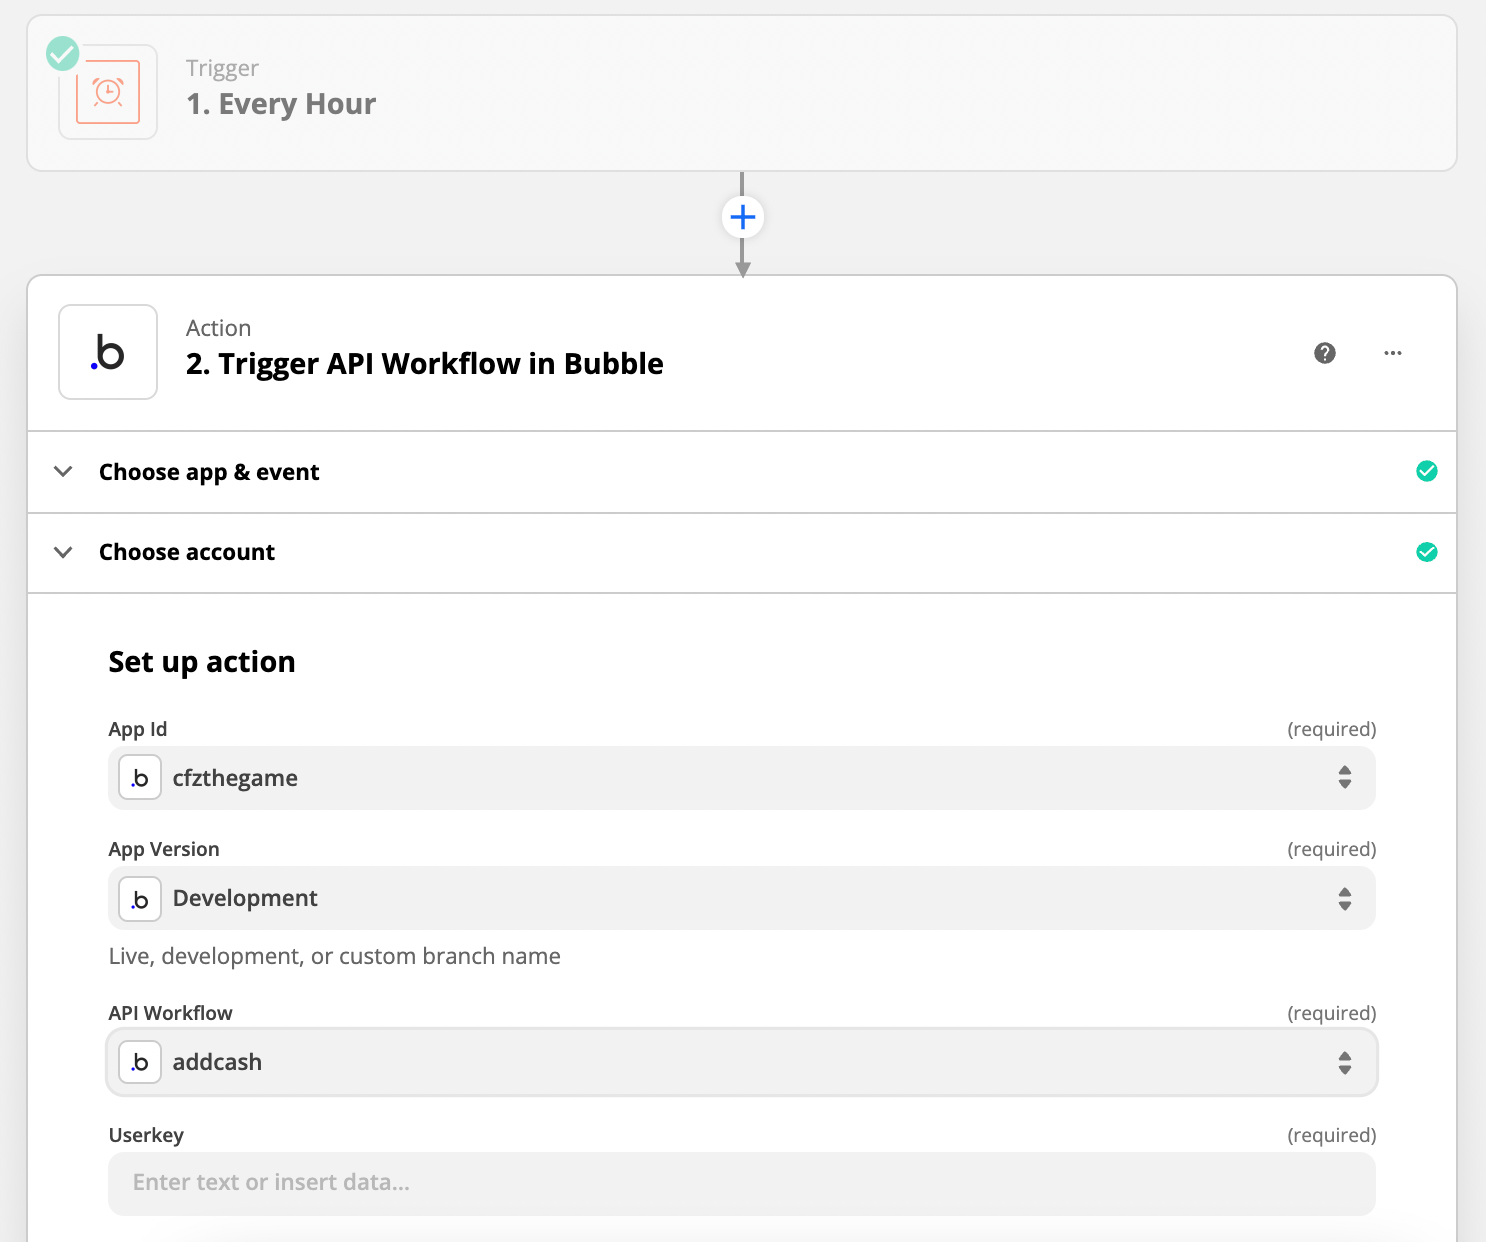Click the Bubble app logo in action header

coord(108,352)
